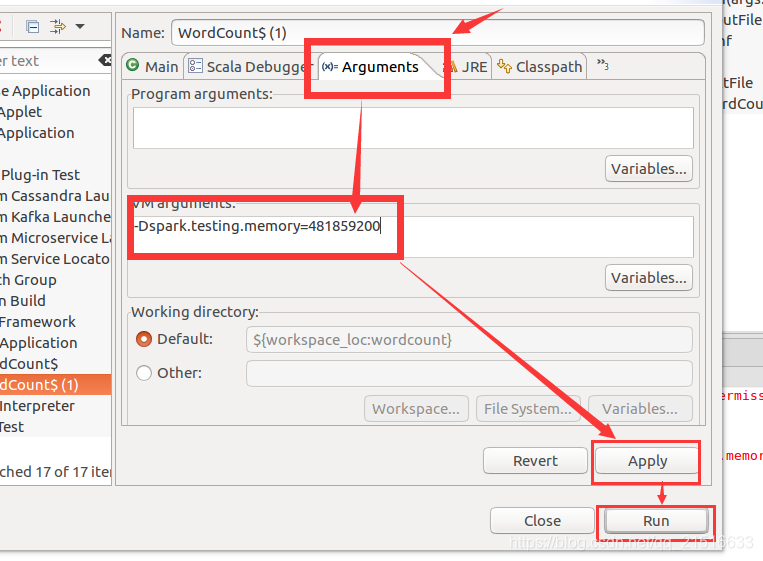Click the Name field containing WordCount$ (1)
Viewport: 763px width, 561px height.
pos(437,33)
